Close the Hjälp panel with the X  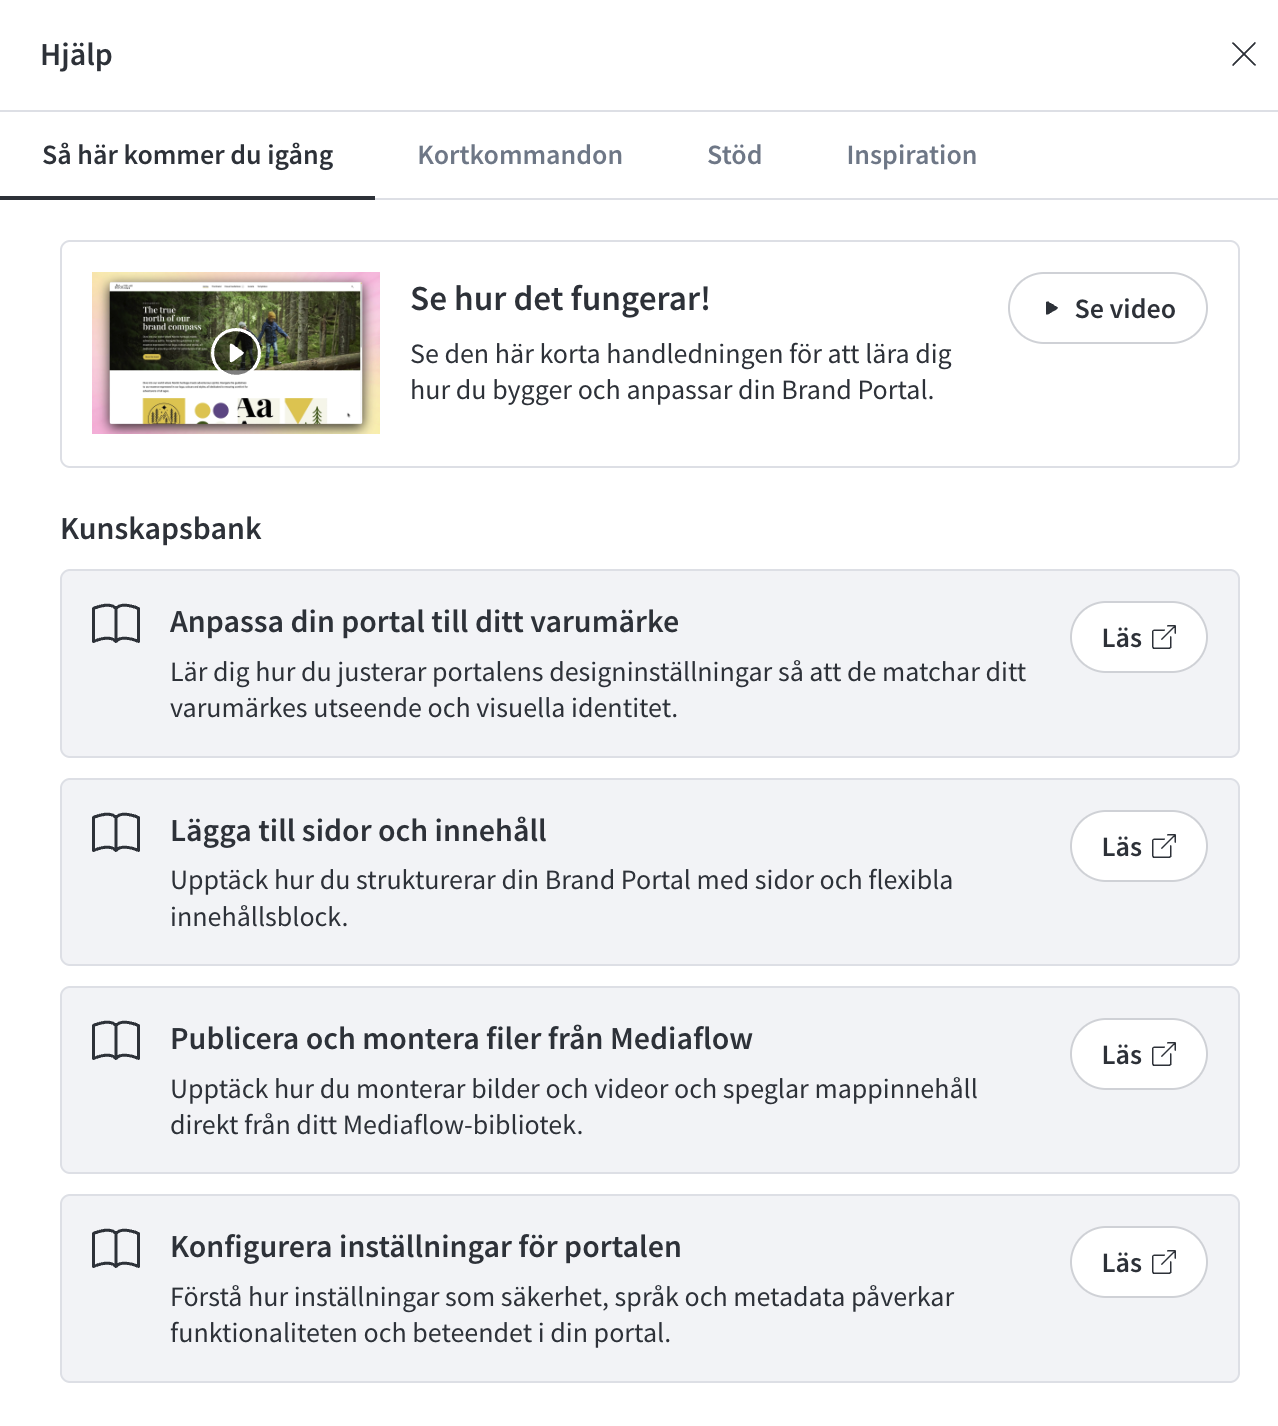1243,54
